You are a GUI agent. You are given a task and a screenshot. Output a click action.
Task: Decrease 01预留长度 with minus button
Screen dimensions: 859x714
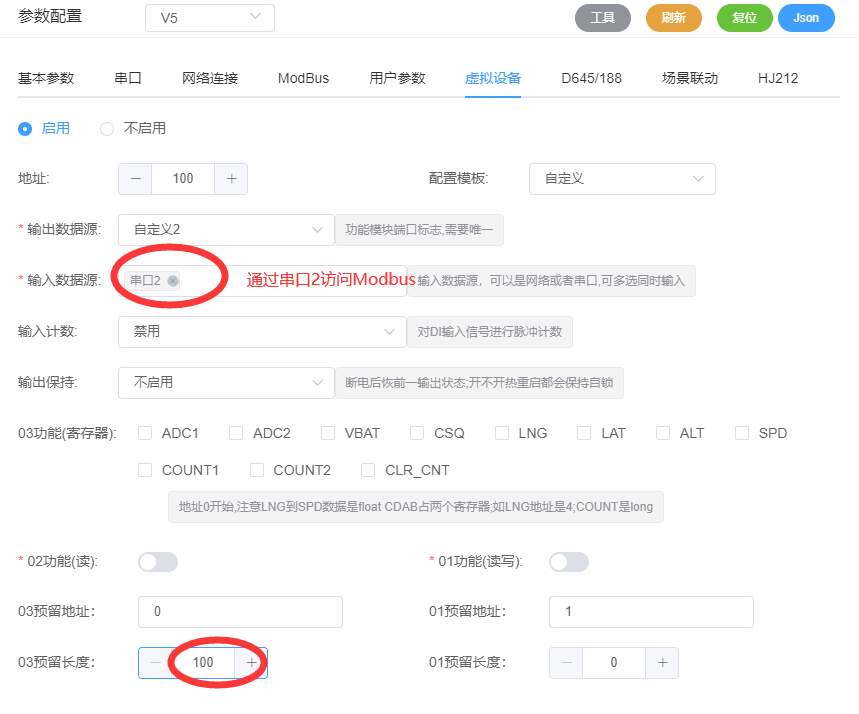(x=566, y=662)
